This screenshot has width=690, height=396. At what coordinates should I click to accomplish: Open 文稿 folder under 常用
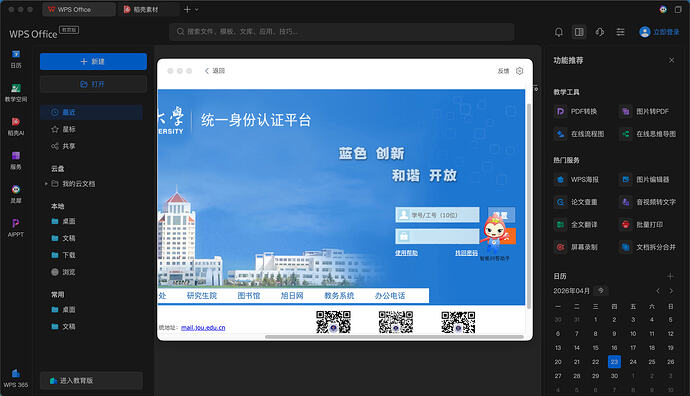(63, 326)
